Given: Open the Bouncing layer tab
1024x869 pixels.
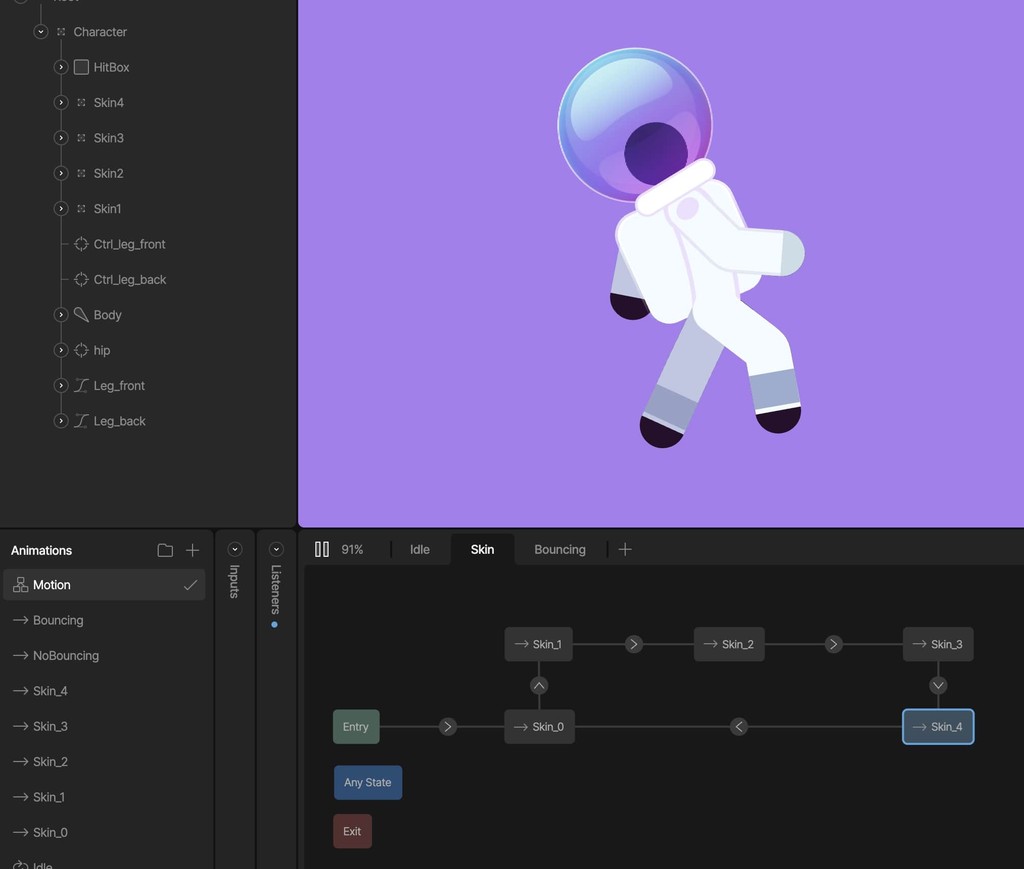Looking at the screenshot, I should (560, 549).
